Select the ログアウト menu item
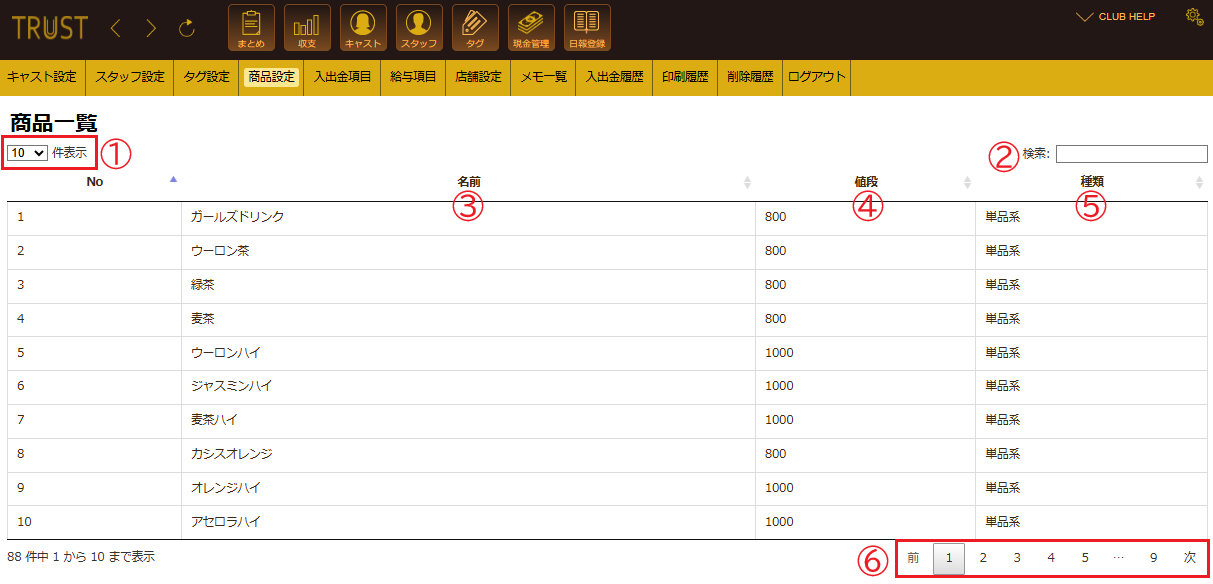 point(816,77)
